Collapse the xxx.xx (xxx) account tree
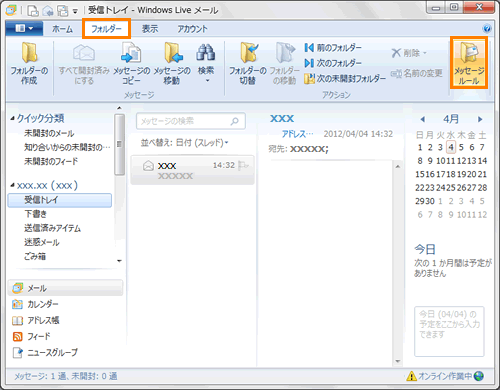The width and height of the screenshot is (500, 390). (x=12, y=185)
